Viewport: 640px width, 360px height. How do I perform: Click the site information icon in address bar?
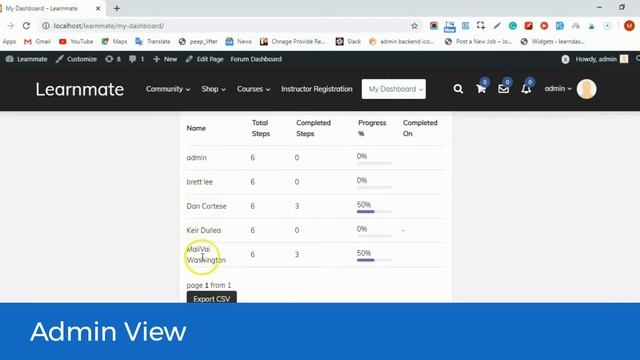pyautogui.click(x=46, y=26)
